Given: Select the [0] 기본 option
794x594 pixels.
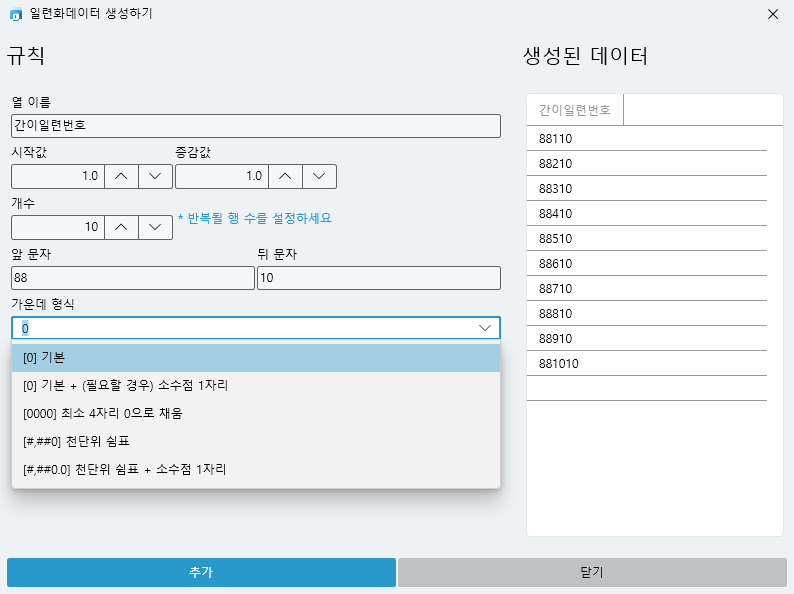Looking at the screenshot, I should click(x=256, y=358).
